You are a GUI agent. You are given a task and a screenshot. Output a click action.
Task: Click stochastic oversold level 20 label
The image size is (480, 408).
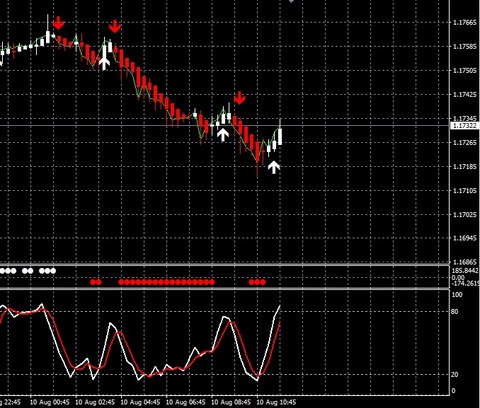[455, 375]
